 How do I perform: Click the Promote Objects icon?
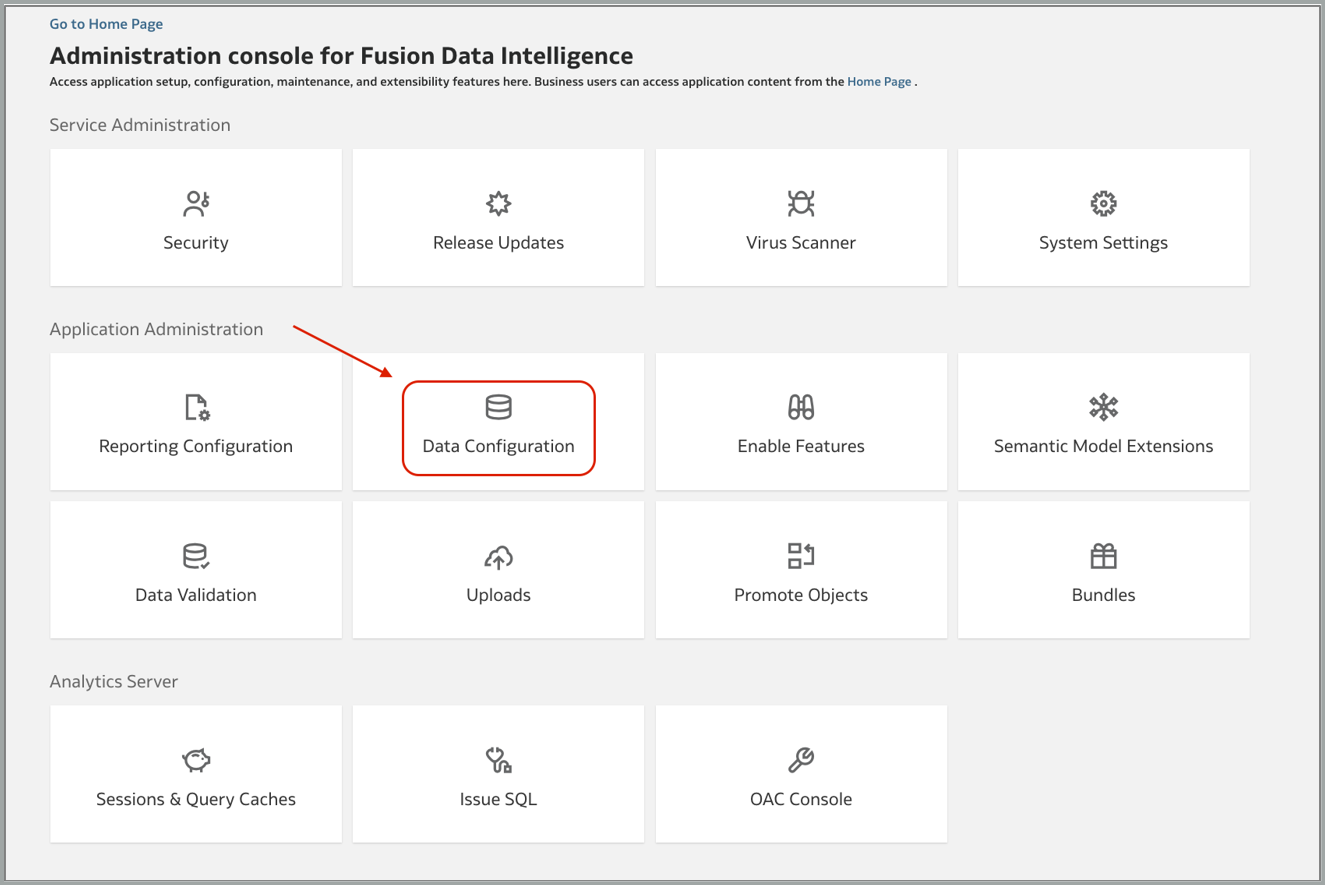pyautogui.click(x=800, y=556)
